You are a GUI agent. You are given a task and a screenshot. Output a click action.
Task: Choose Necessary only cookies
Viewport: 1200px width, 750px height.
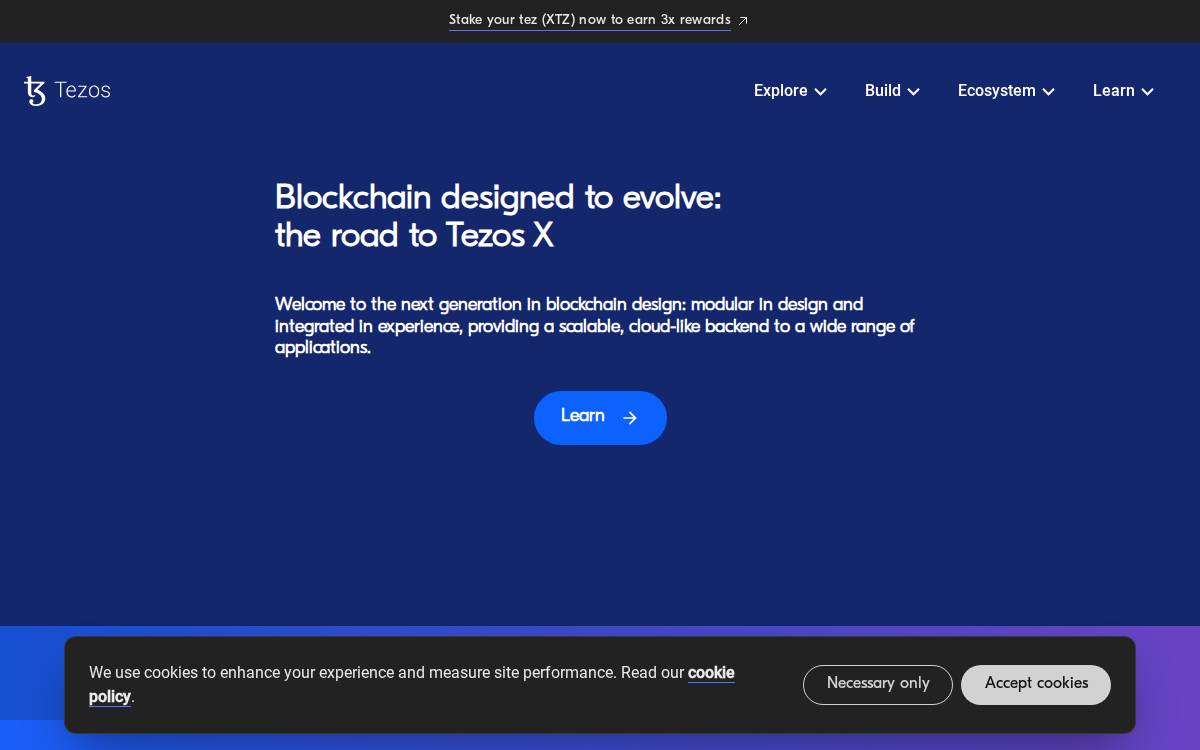coord(878,685)
